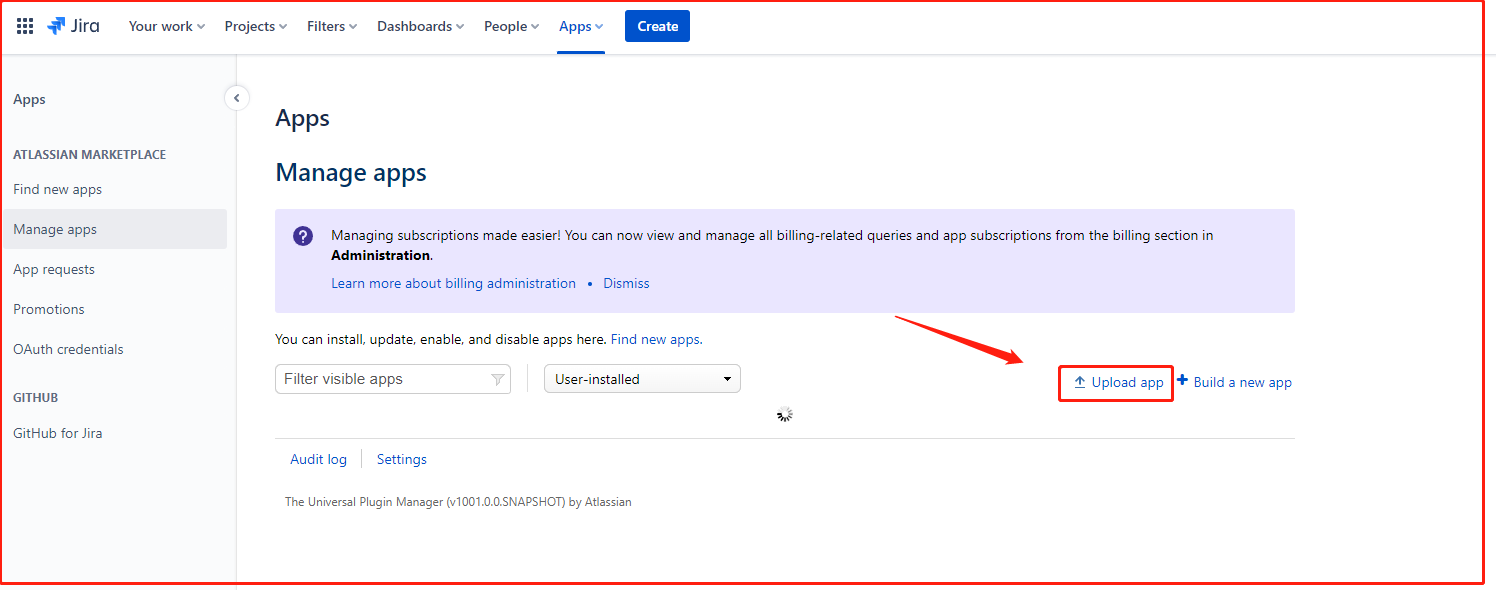Click the Universal Plugin Manager version text
This screenshot has height=590, width=1496.
click(x=458, y=502)
